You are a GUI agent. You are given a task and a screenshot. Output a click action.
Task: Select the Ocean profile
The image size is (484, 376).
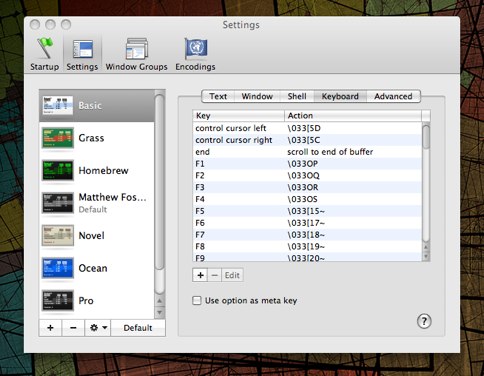click(x=97, y=268)
